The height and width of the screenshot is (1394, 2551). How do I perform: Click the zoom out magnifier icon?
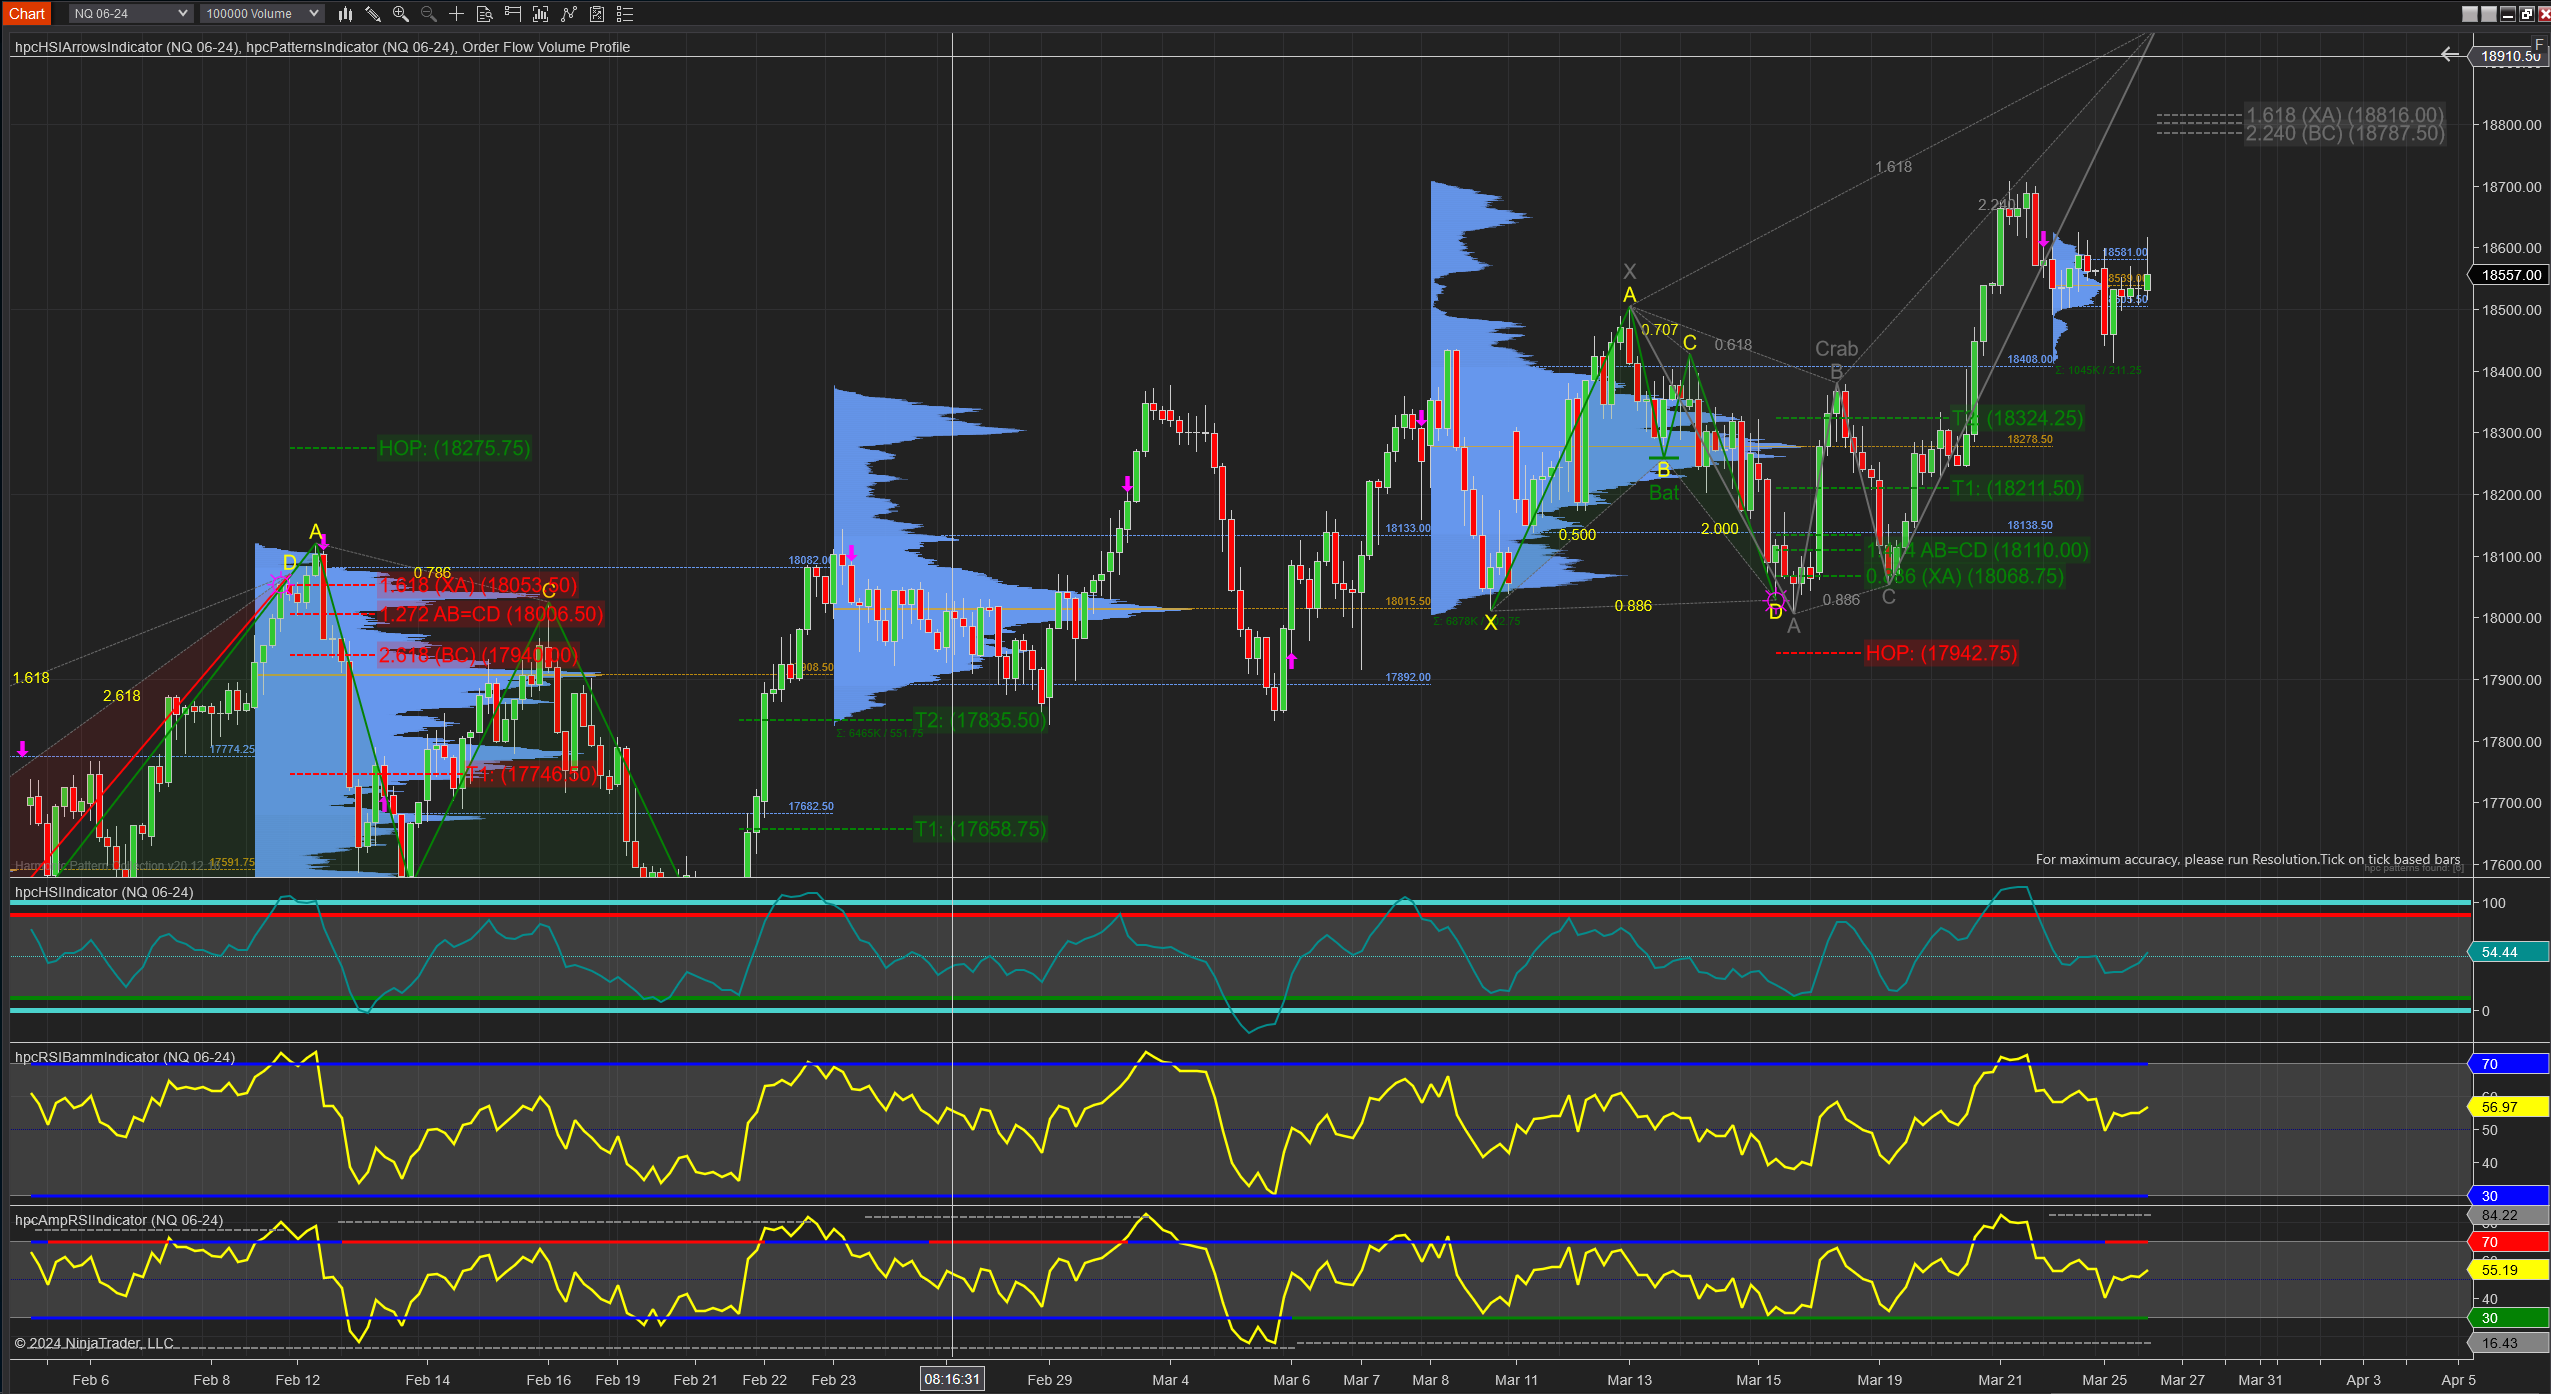pyautogui.click(x=429, y=13)
